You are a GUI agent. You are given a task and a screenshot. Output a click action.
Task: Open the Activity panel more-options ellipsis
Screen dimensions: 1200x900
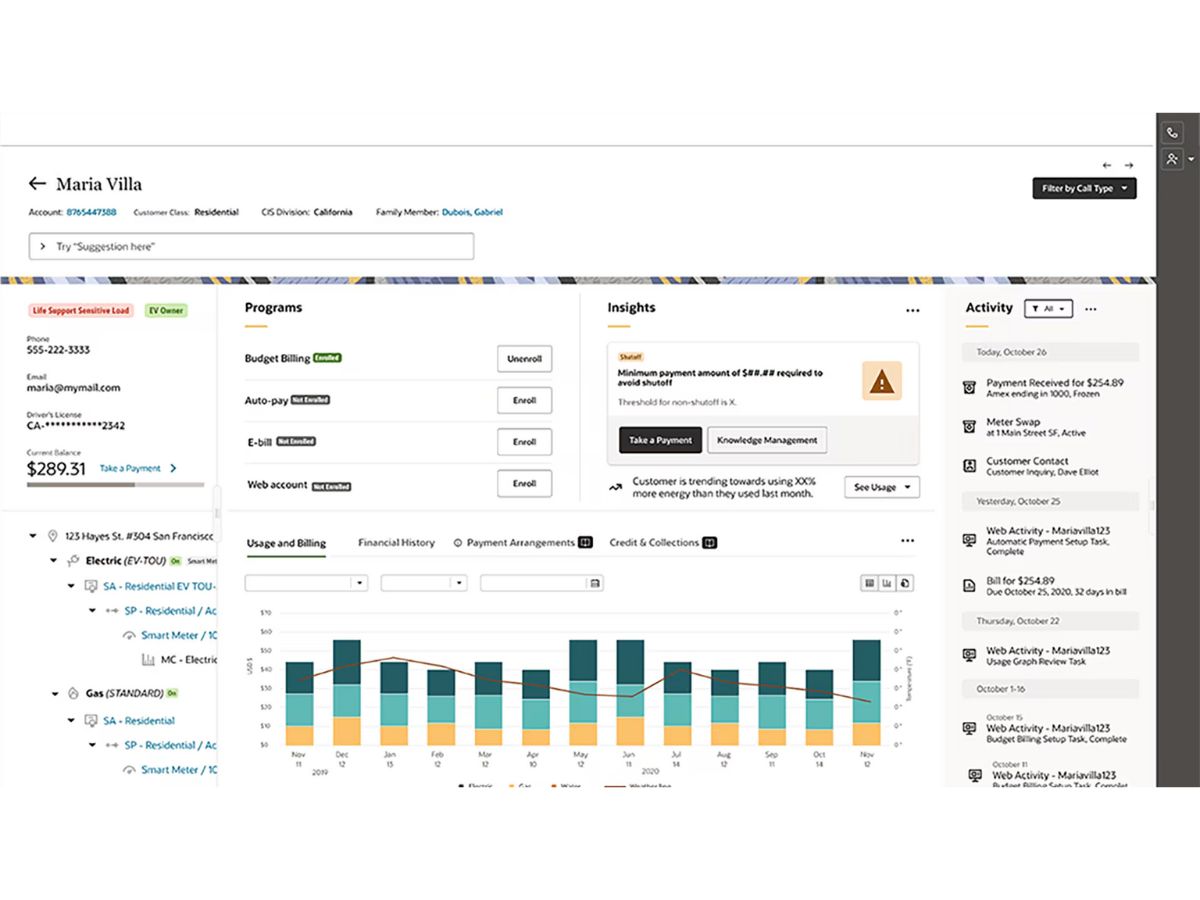point(1091,310)
